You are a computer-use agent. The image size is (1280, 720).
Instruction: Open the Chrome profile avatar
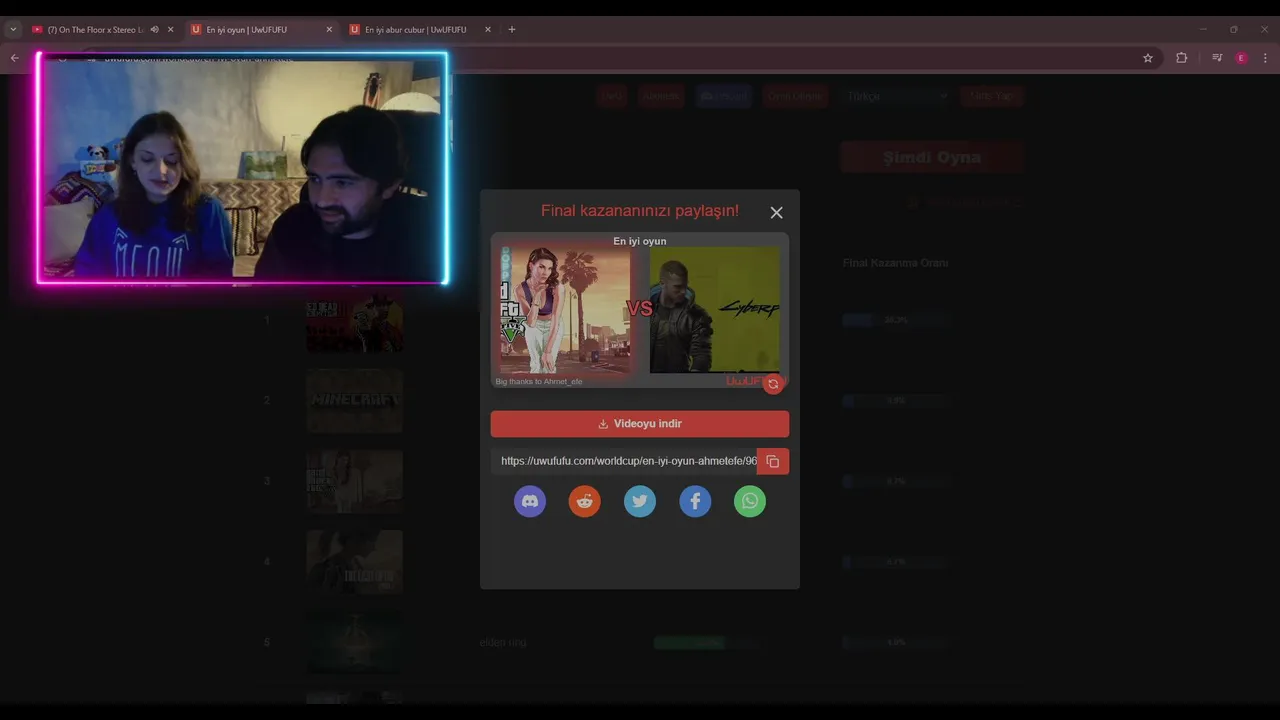click(x=1241, y=58)
